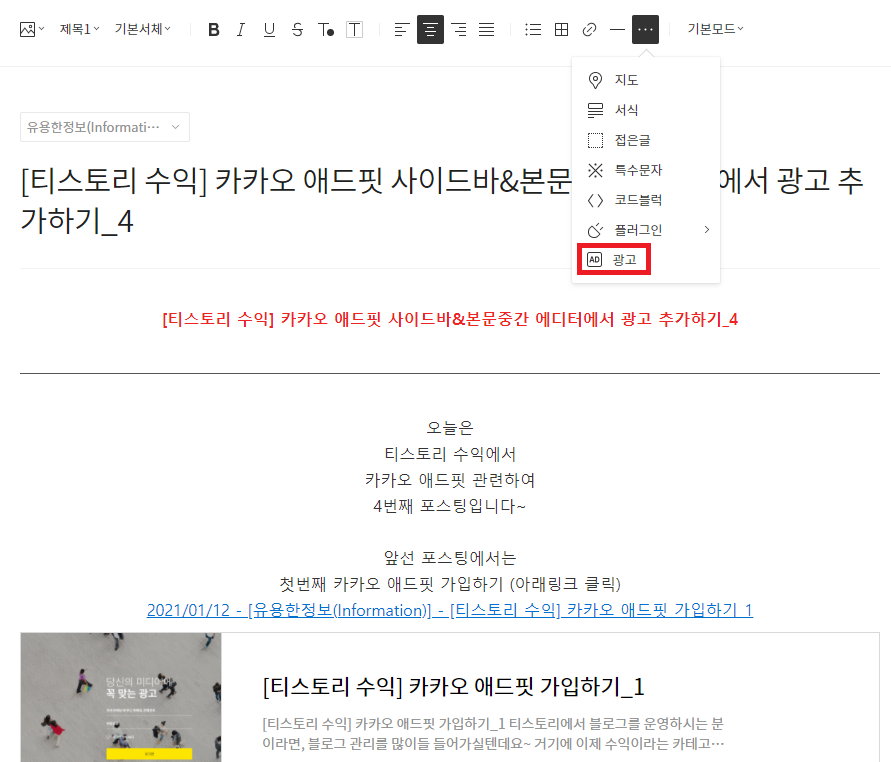Click the folded text dashed box icon

pos(595,140)
